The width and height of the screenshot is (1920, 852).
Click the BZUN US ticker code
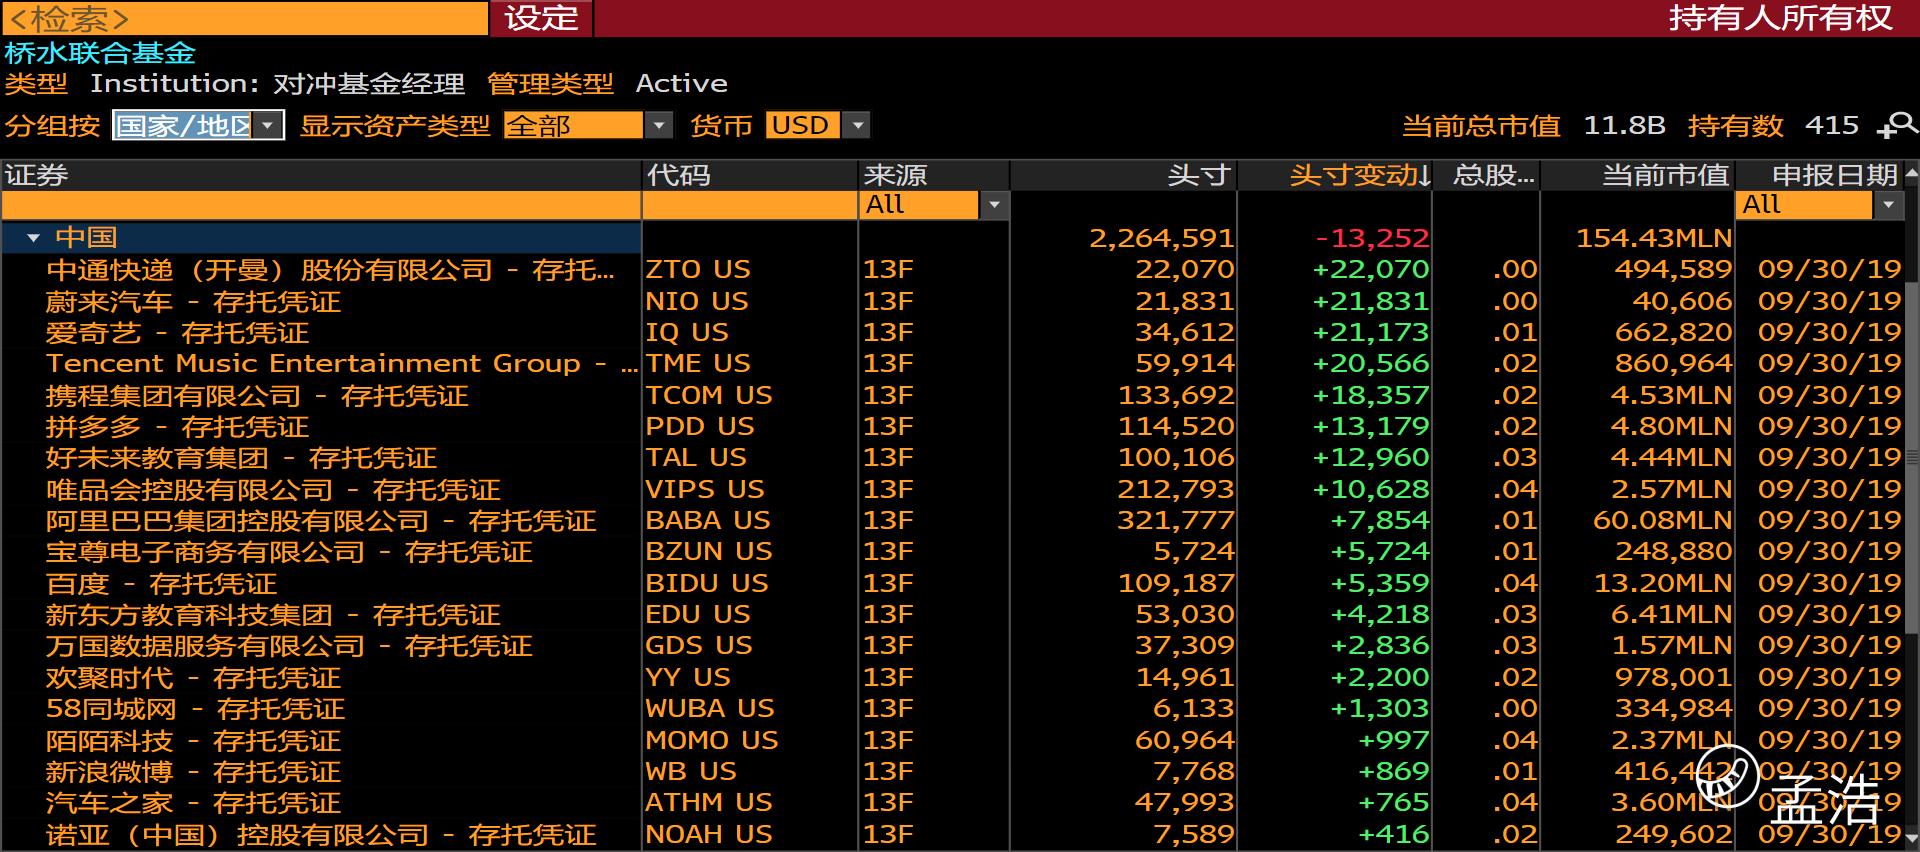pos(709,551)
